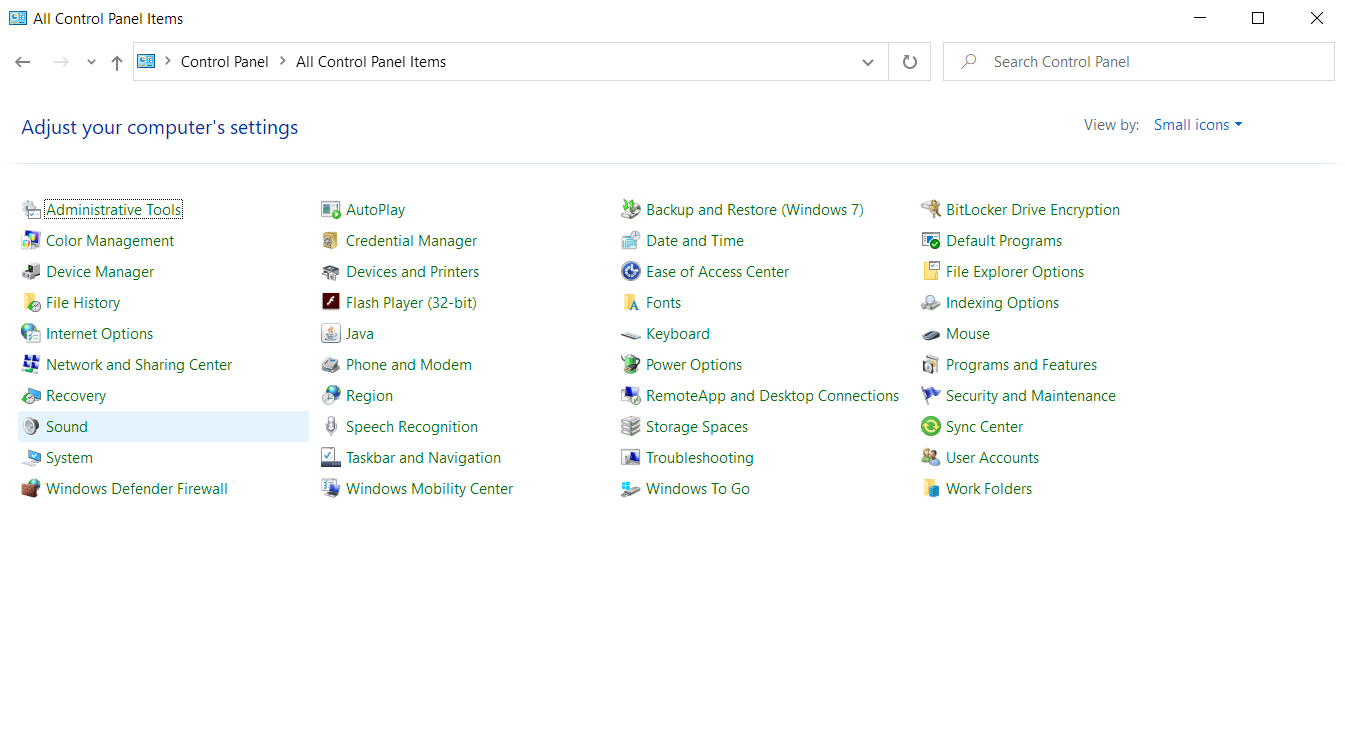Click the Sync Center green icon
Screen dimensions: 1345x737
click(x=931, y=427)
